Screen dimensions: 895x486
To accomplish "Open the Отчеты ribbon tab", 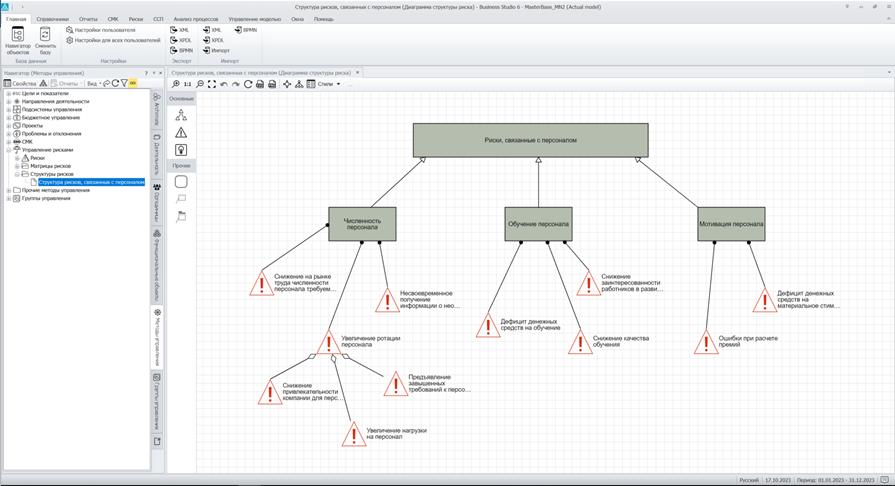I will click(88, 19).
